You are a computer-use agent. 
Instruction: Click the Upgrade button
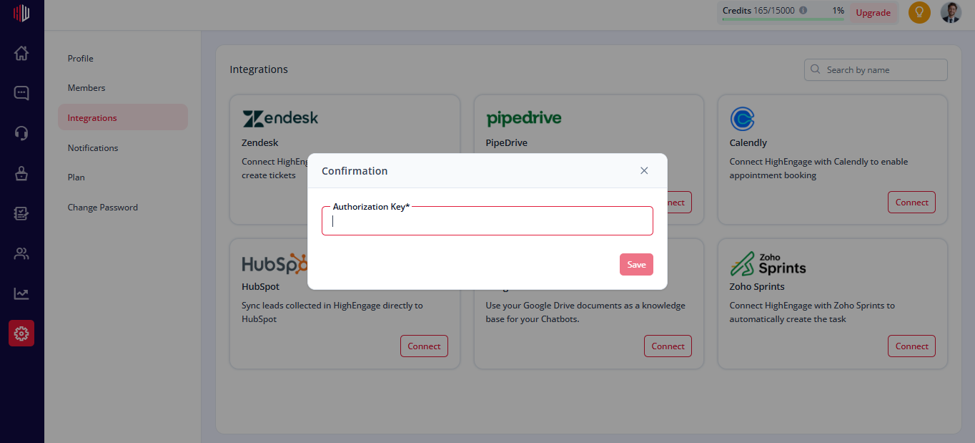tap(873, 12)
